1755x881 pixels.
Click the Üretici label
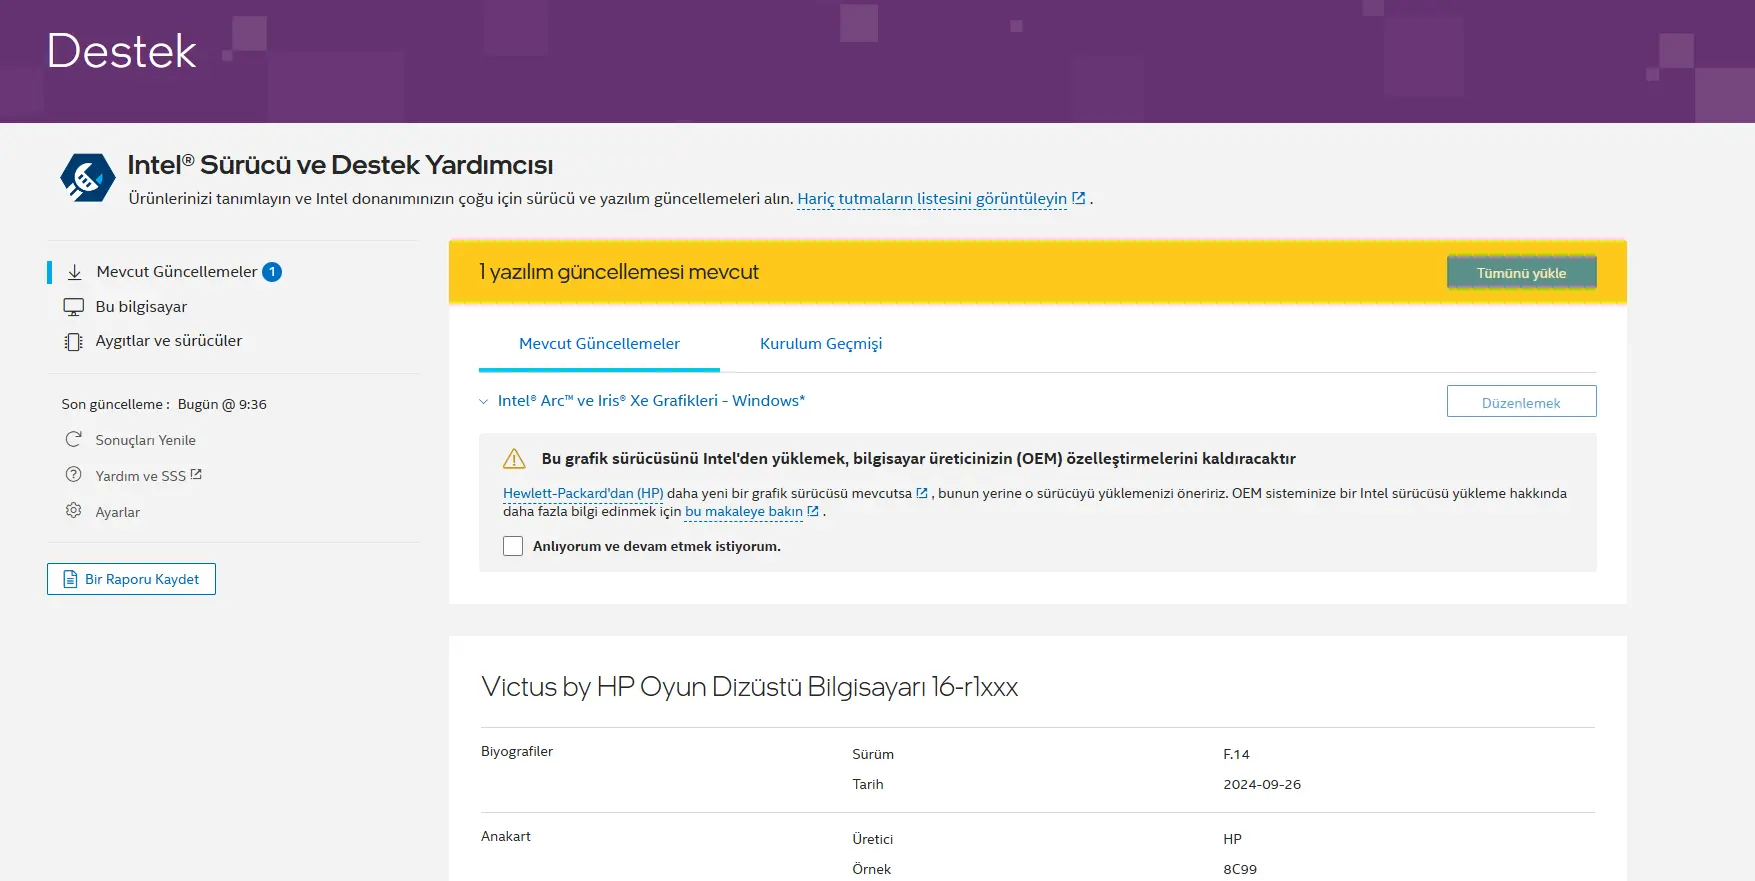point(873,839)
